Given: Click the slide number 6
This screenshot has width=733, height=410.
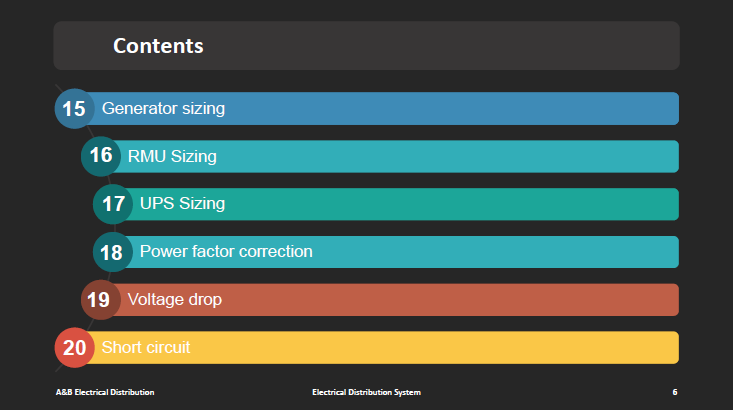Looking at the screenshot, I should point(675,392).
